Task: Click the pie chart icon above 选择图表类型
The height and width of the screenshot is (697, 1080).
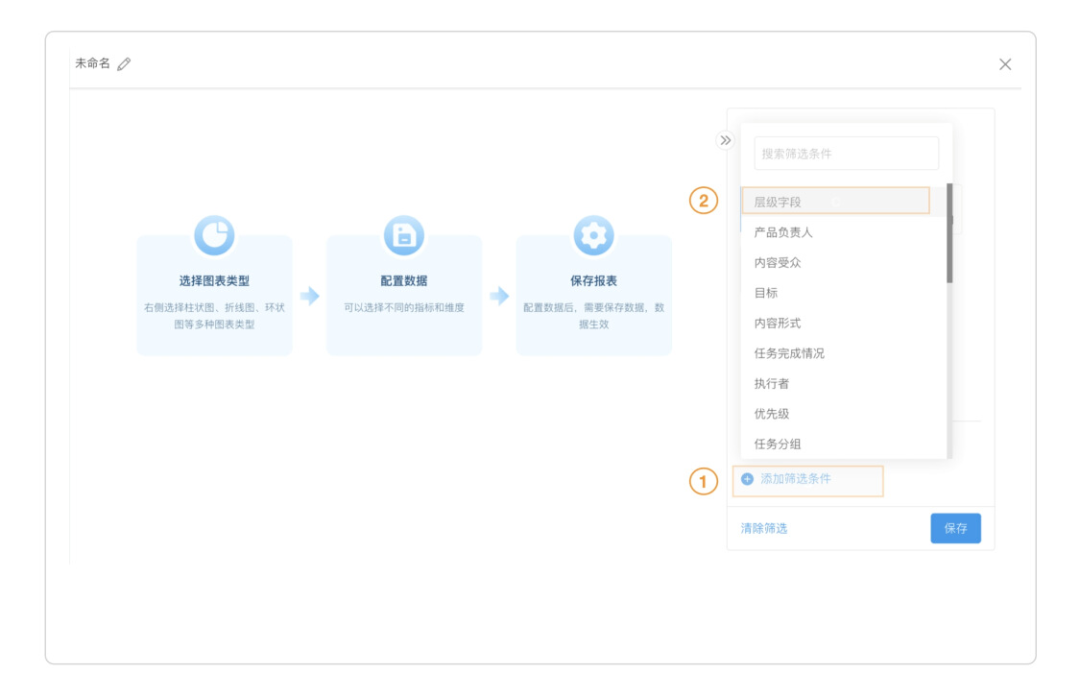Action: pos(214,235)
